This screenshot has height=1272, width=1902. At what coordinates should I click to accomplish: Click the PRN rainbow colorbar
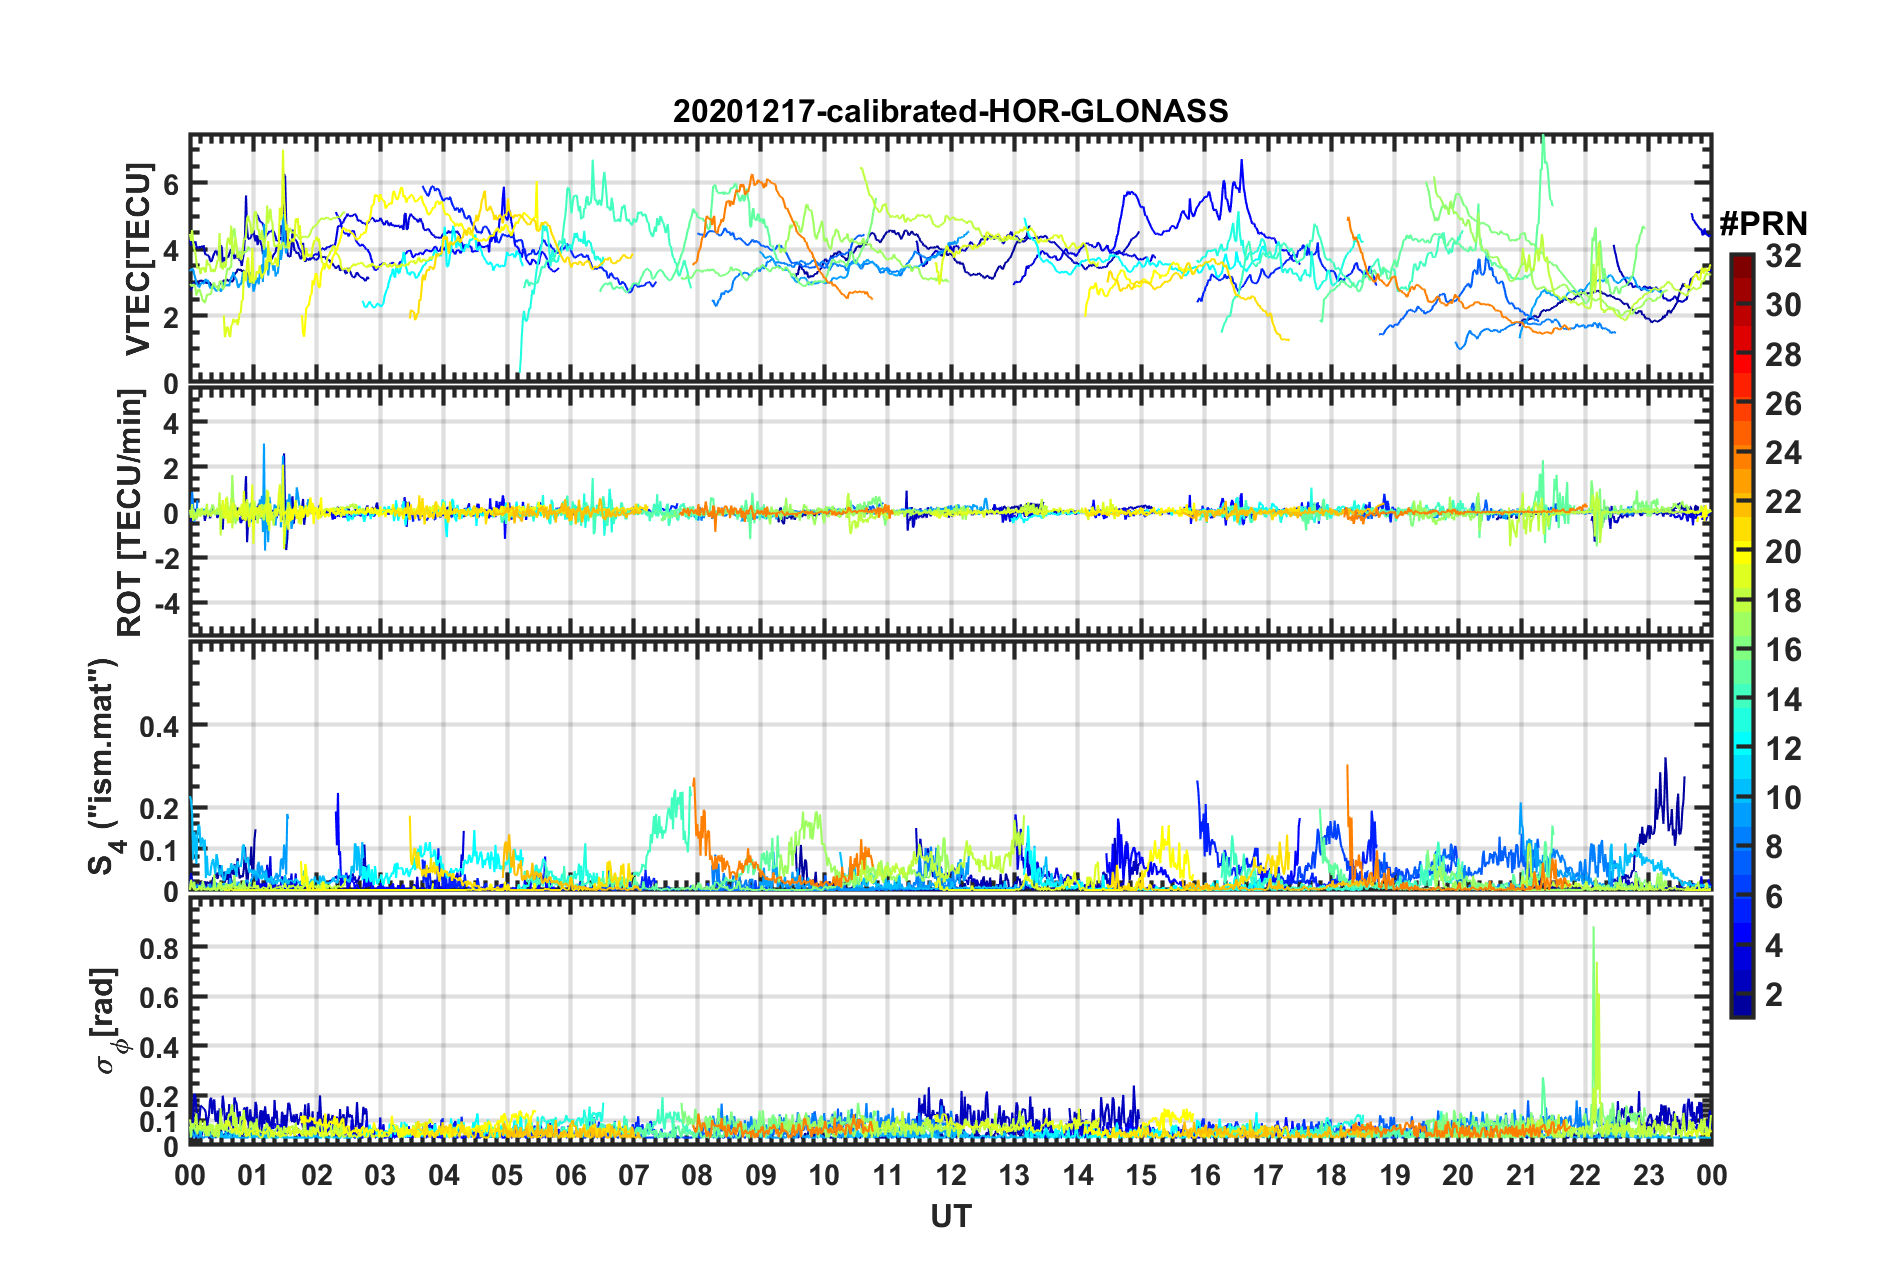[1742, 635]
